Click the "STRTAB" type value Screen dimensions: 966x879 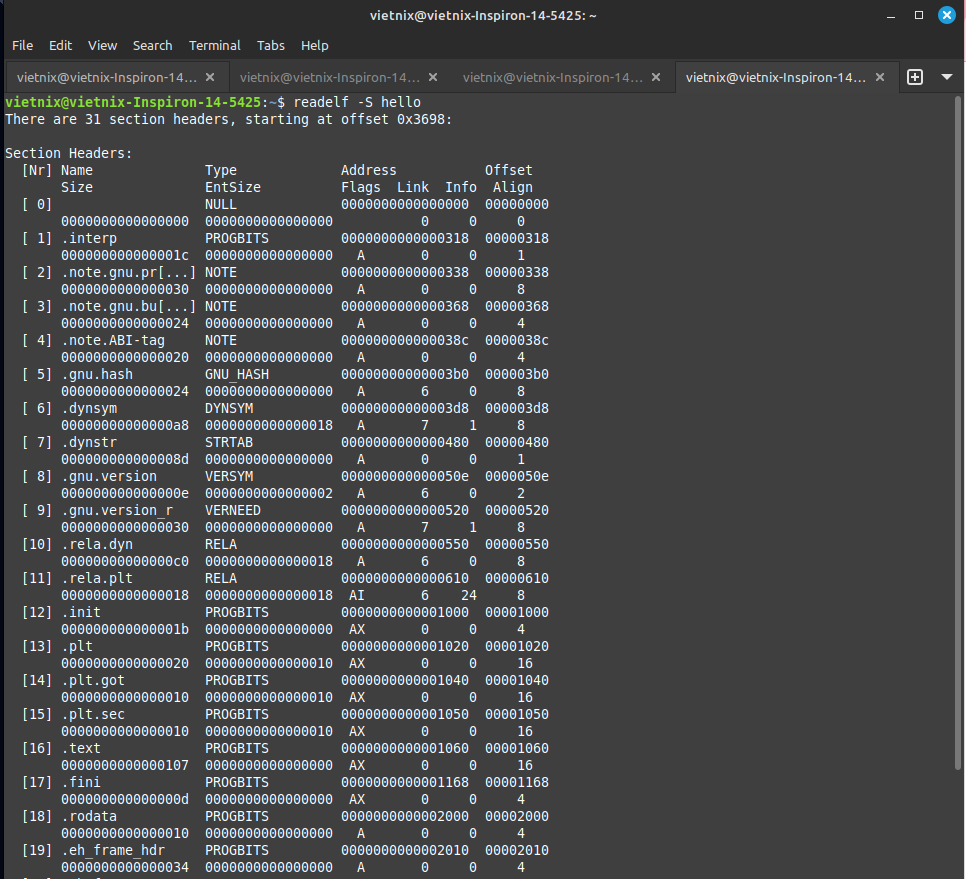click(229, 442)
